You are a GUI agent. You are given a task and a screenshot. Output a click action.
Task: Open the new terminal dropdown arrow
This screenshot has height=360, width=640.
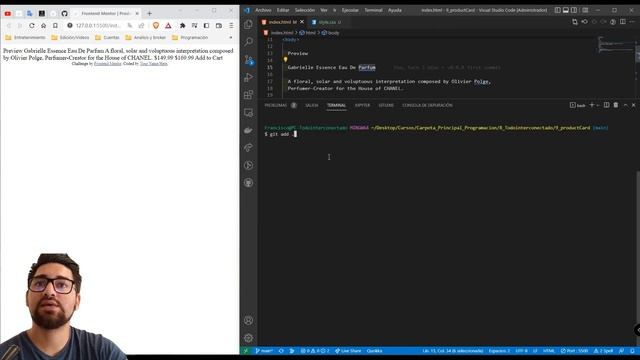[x=598, y=105]
